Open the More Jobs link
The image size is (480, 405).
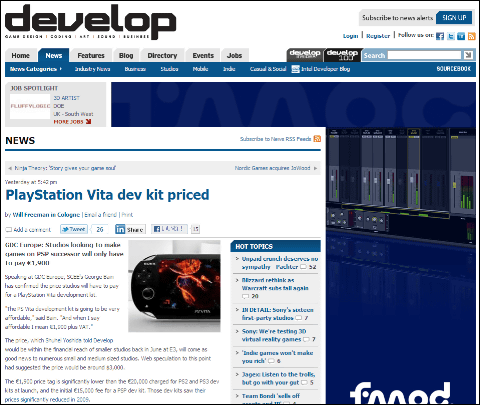[72, 122]
